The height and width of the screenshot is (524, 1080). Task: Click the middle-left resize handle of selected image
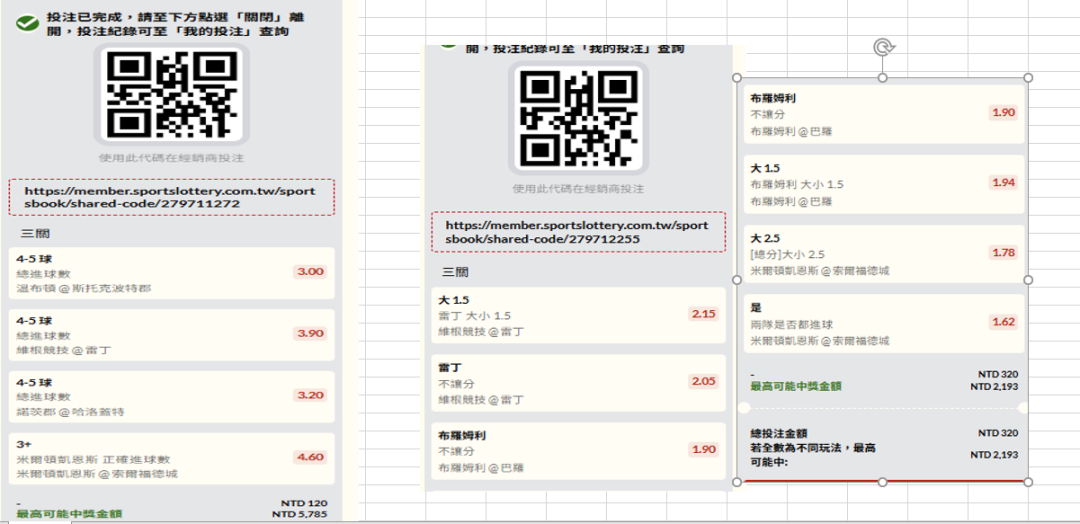click(737, 280)
